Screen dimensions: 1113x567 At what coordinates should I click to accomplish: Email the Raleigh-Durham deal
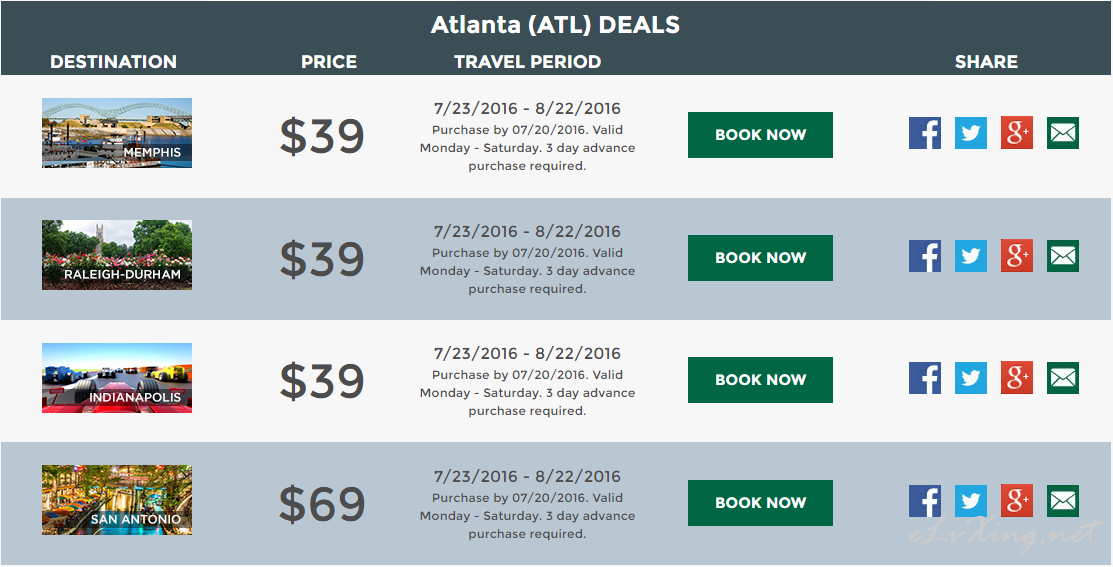[x=1063, y=255]
